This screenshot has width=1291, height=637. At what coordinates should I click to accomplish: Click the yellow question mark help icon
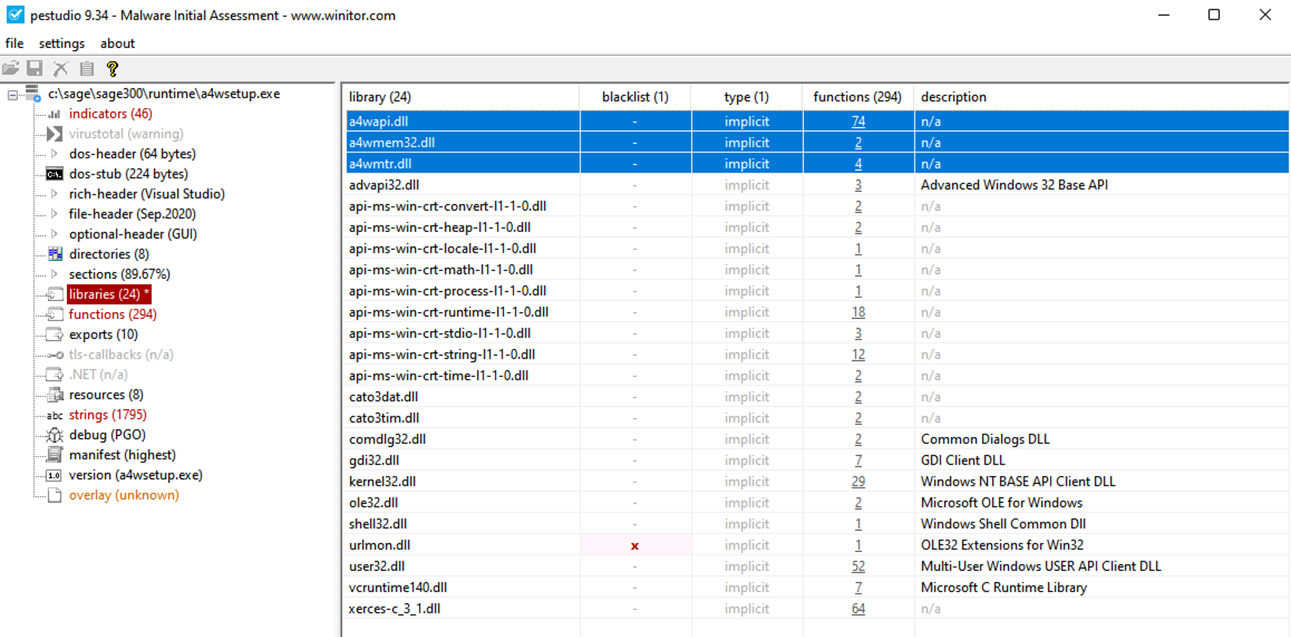coord(112,69)
